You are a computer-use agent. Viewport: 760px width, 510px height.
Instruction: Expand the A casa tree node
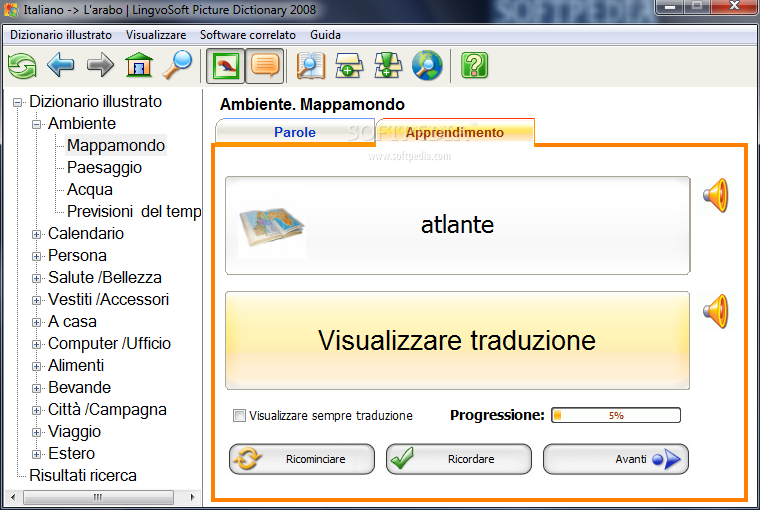point(37,322)
